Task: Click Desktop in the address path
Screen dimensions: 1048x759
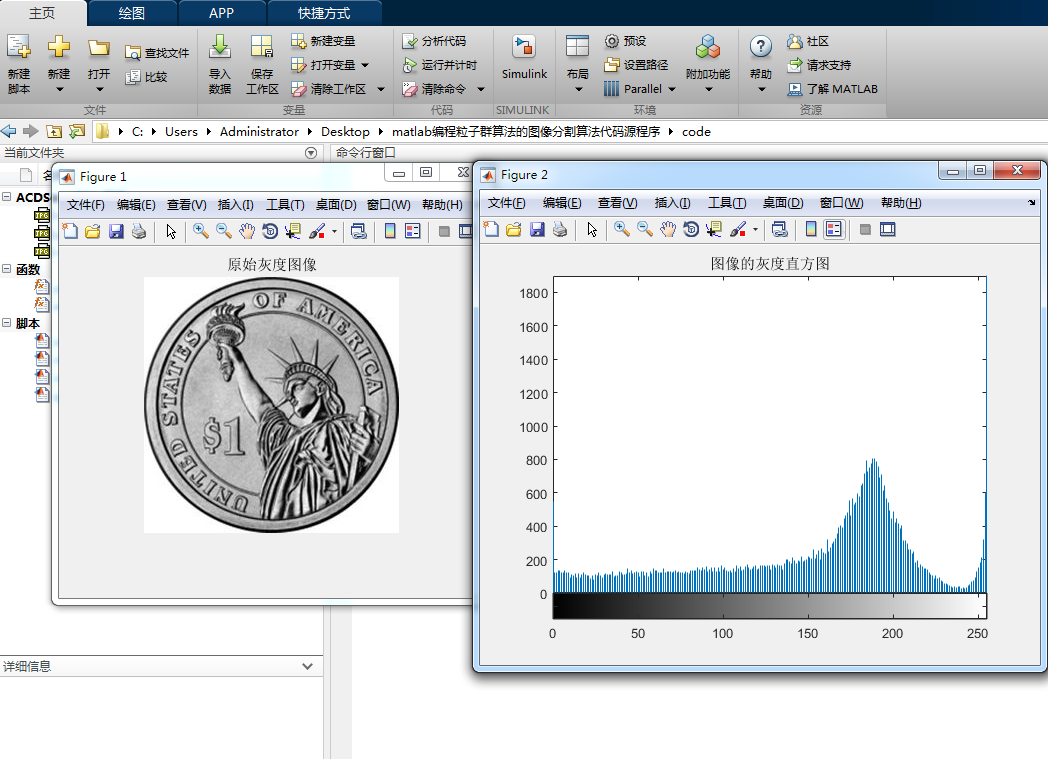Action: point(345,132)
